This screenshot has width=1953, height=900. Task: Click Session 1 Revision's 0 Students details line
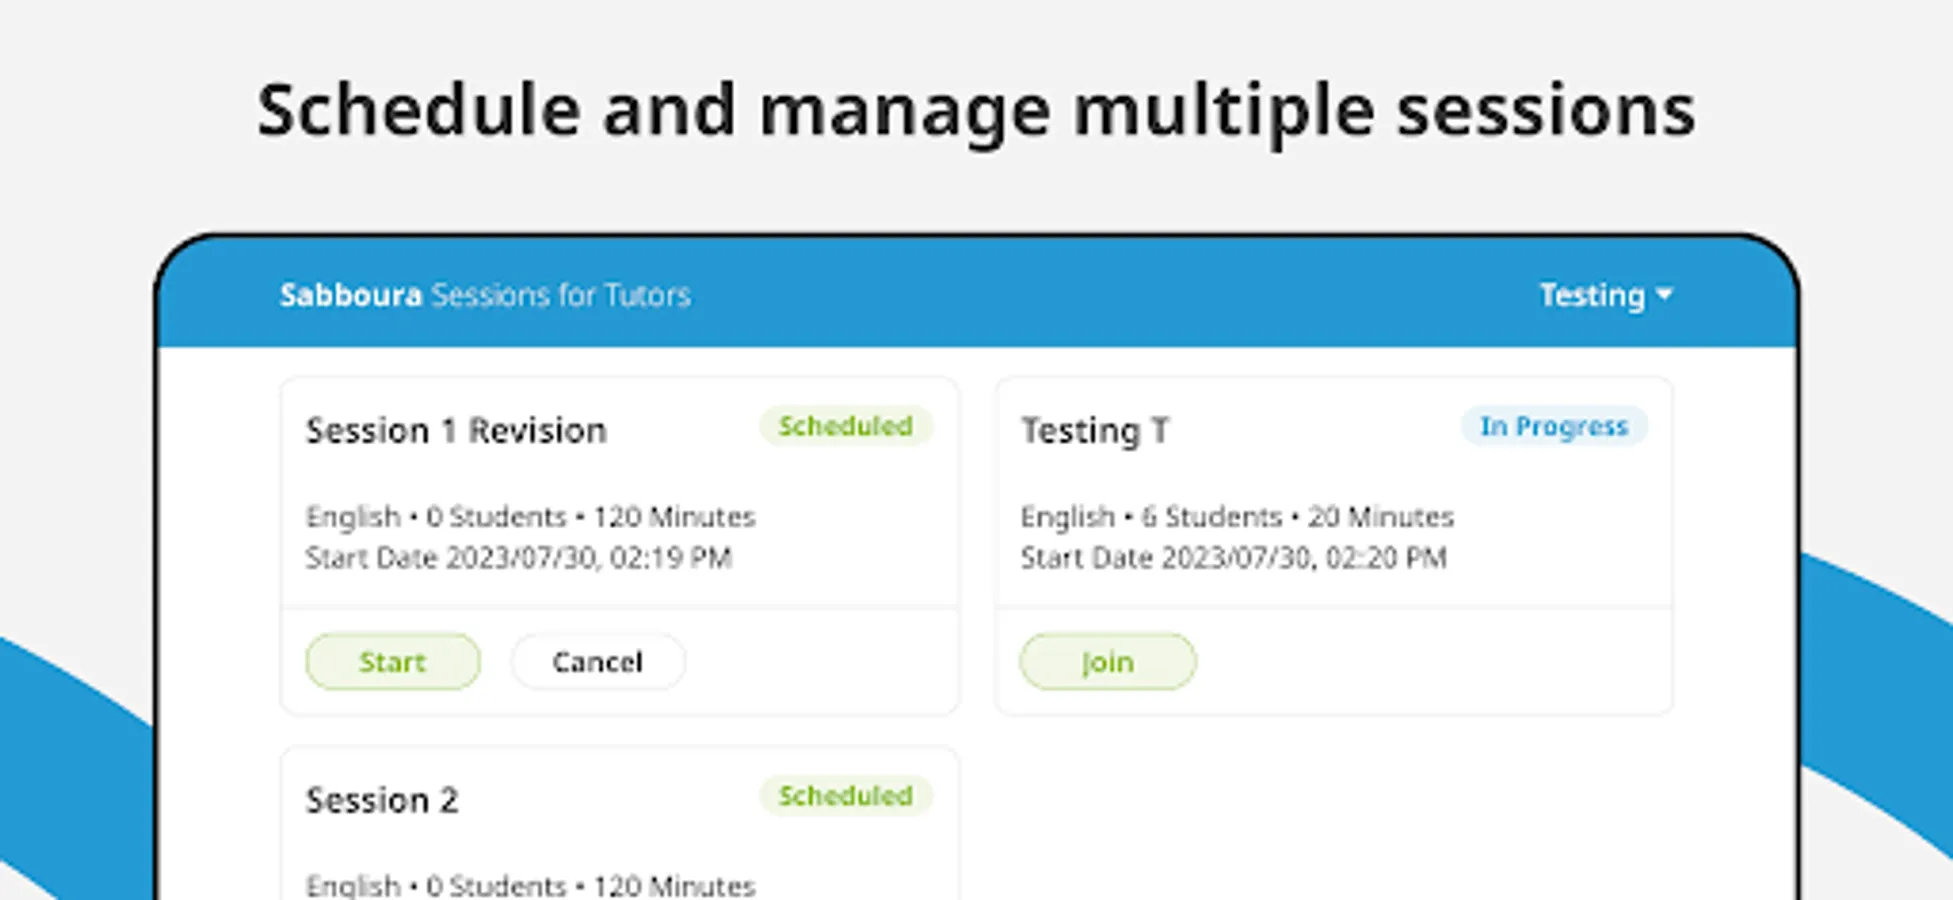pos(530,516)
